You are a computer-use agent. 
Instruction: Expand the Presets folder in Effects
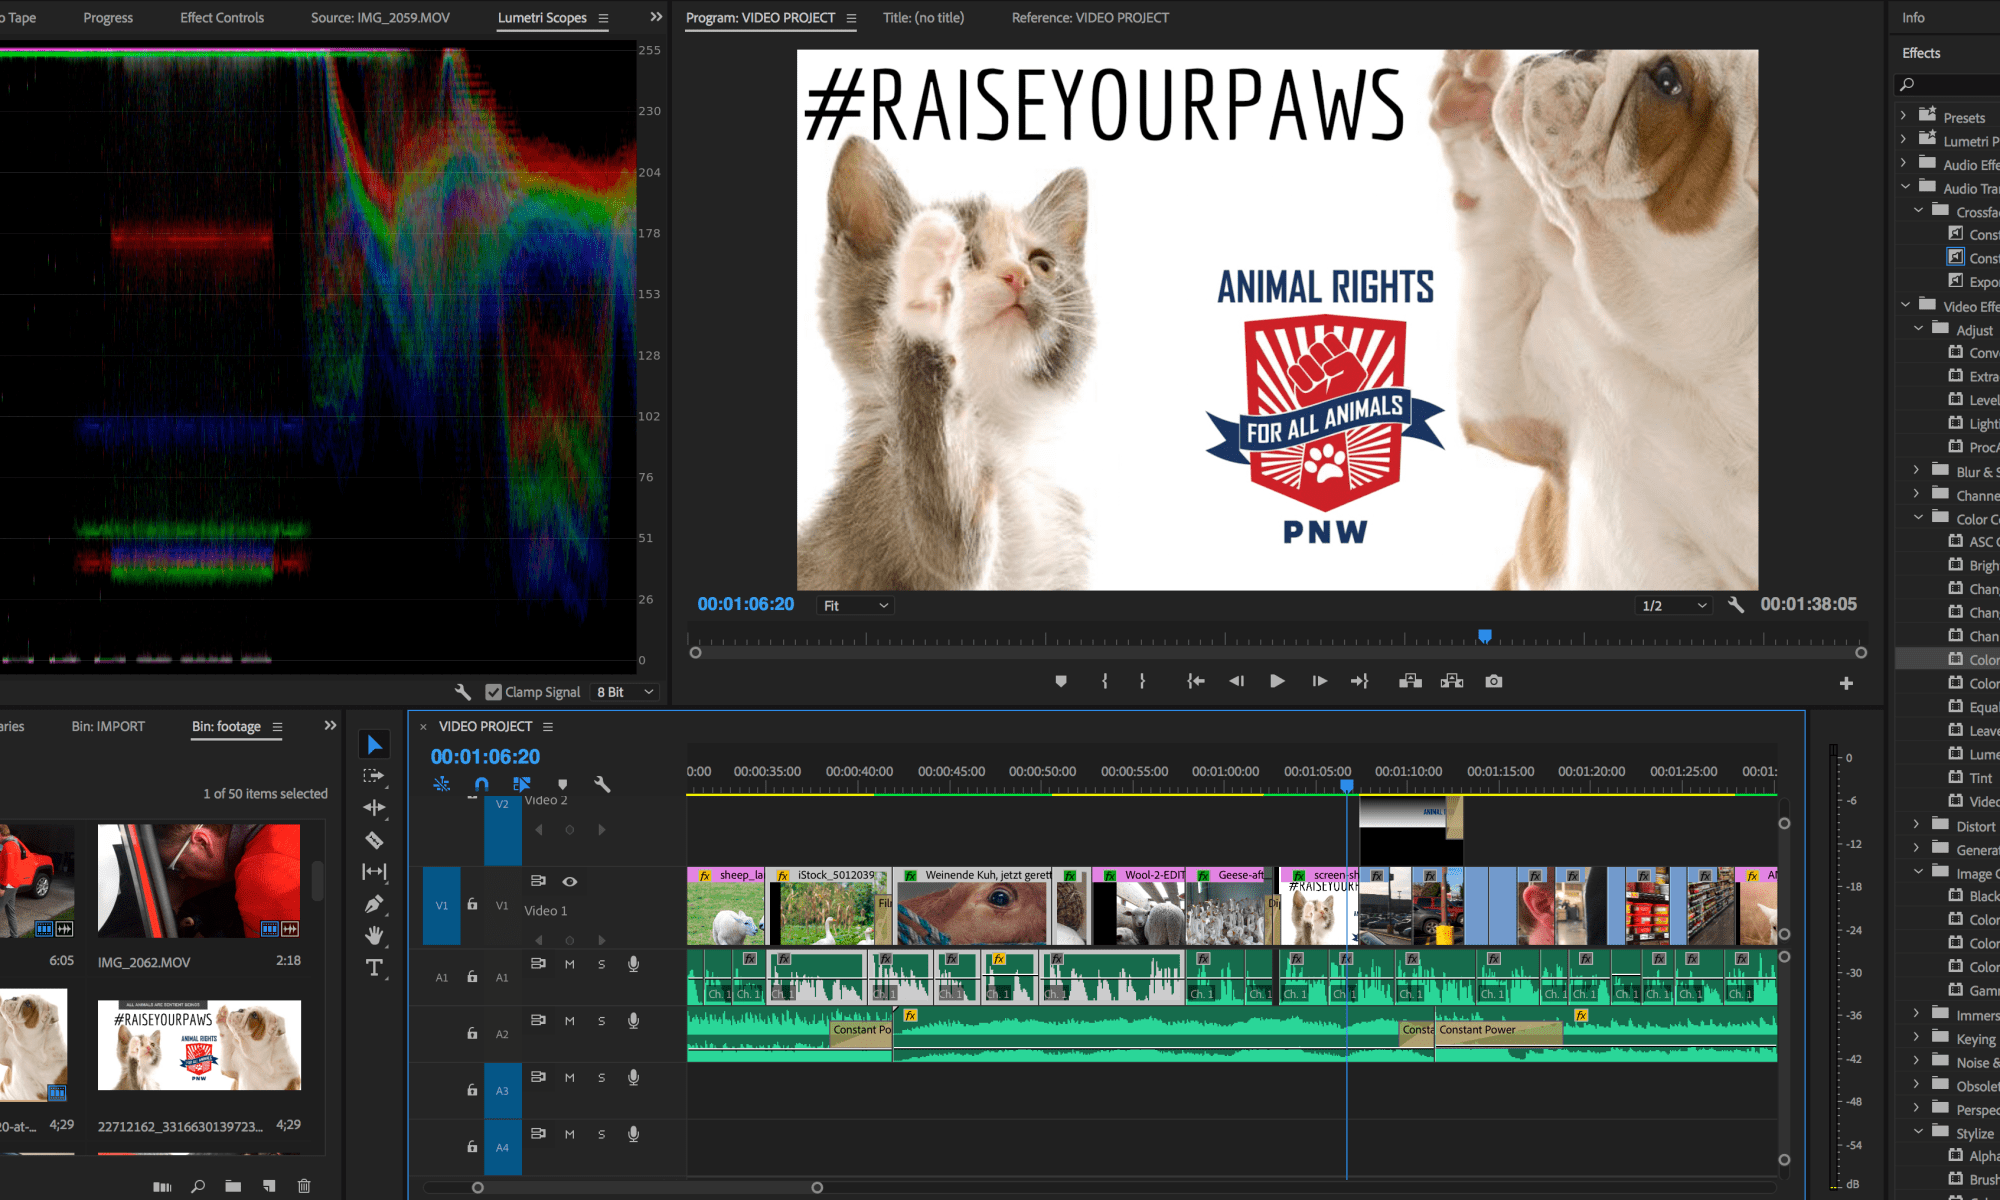click(1903, 116)
